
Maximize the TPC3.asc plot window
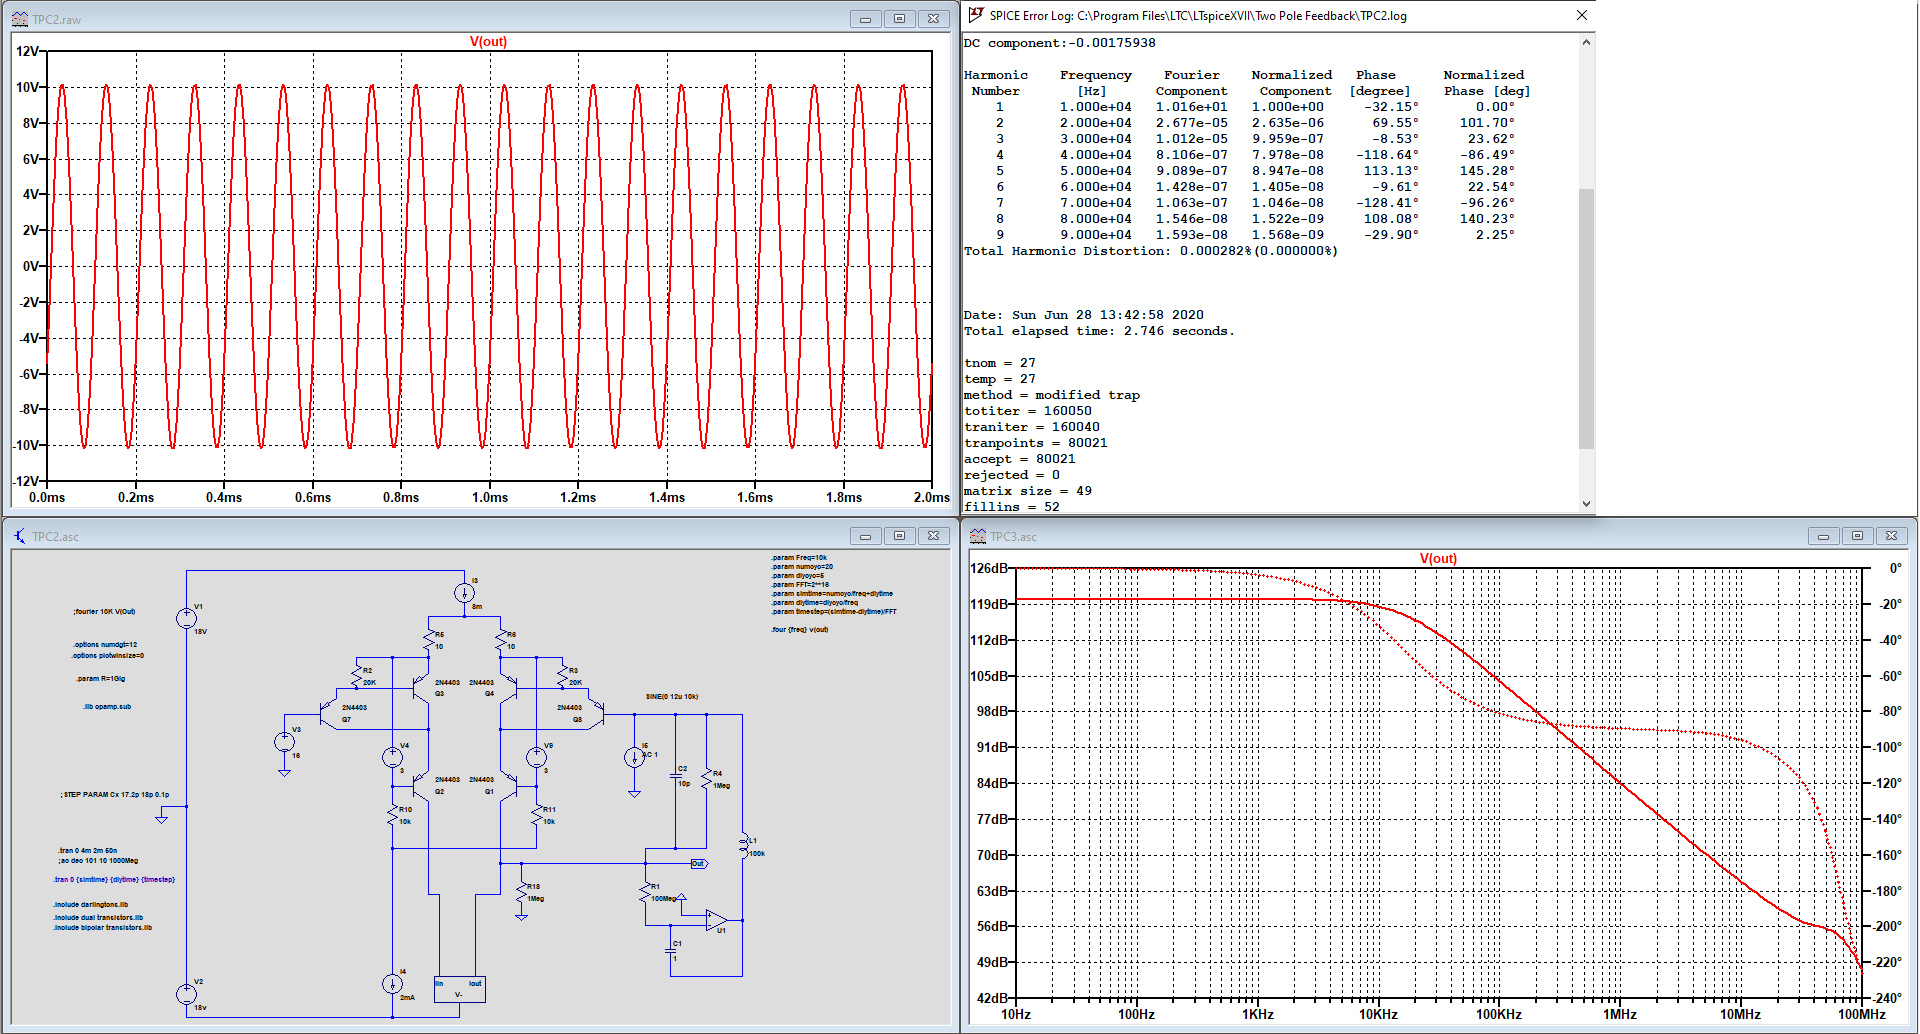coord(1857,536)
